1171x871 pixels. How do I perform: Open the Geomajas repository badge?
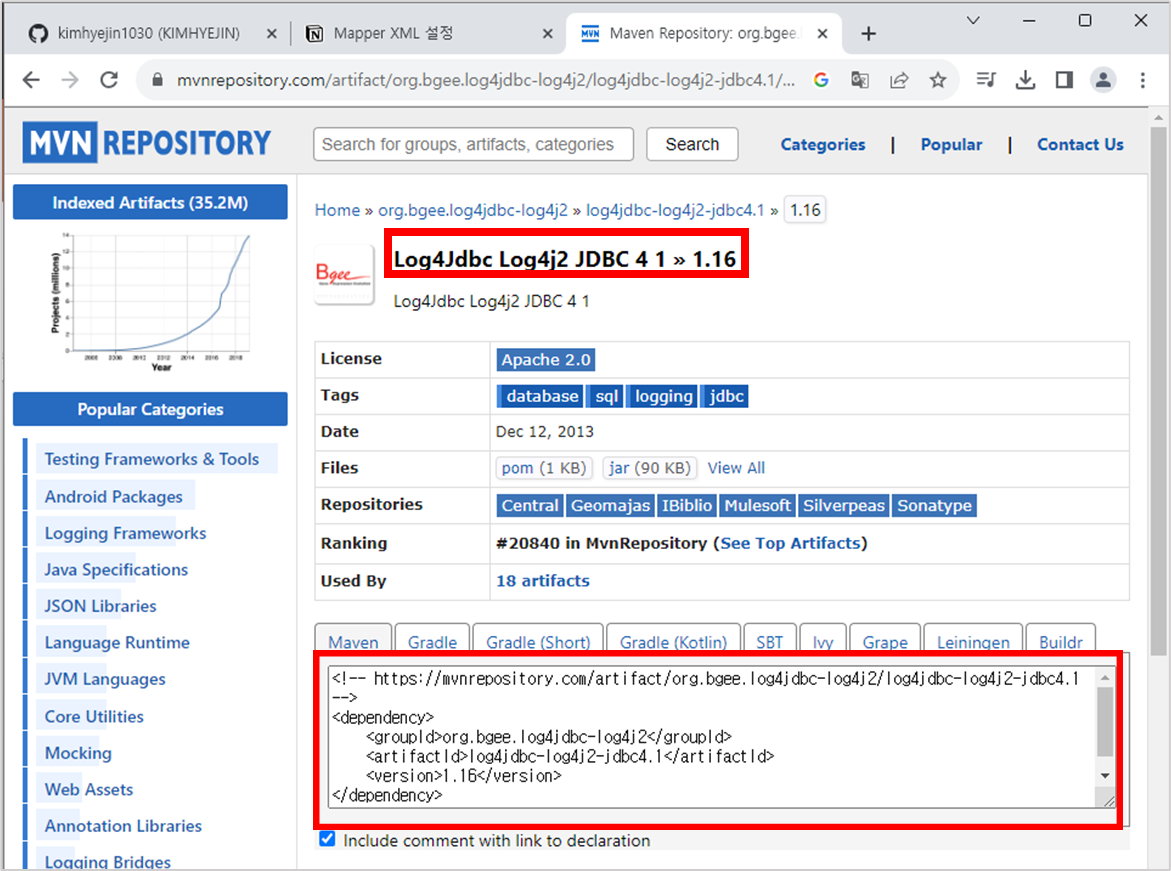pyautogui.click(x=610, y=506)
